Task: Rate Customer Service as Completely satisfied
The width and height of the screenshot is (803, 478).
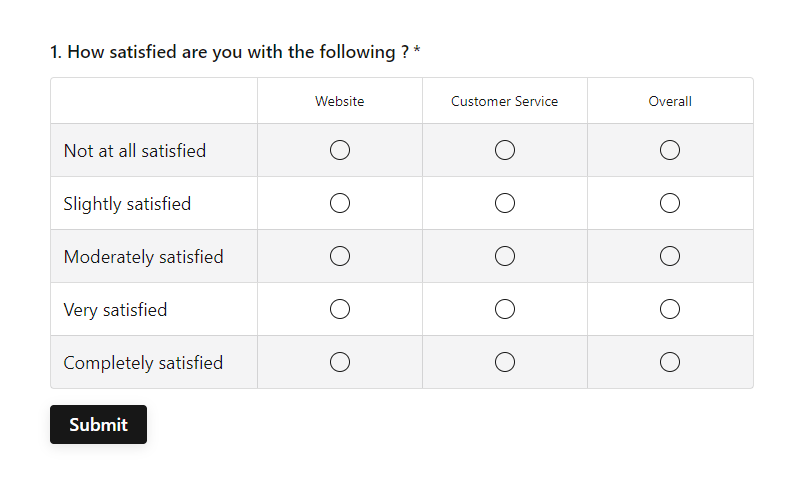Action: click(x=505, y=362)
